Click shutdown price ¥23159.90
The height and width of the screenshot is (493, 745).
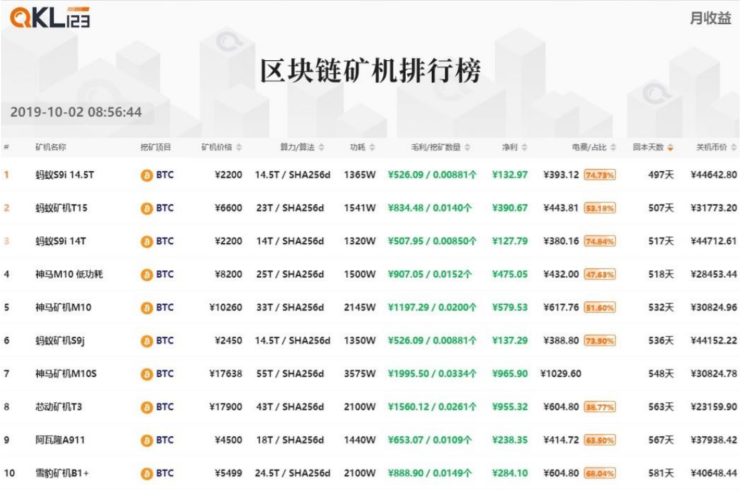[714, 407]
